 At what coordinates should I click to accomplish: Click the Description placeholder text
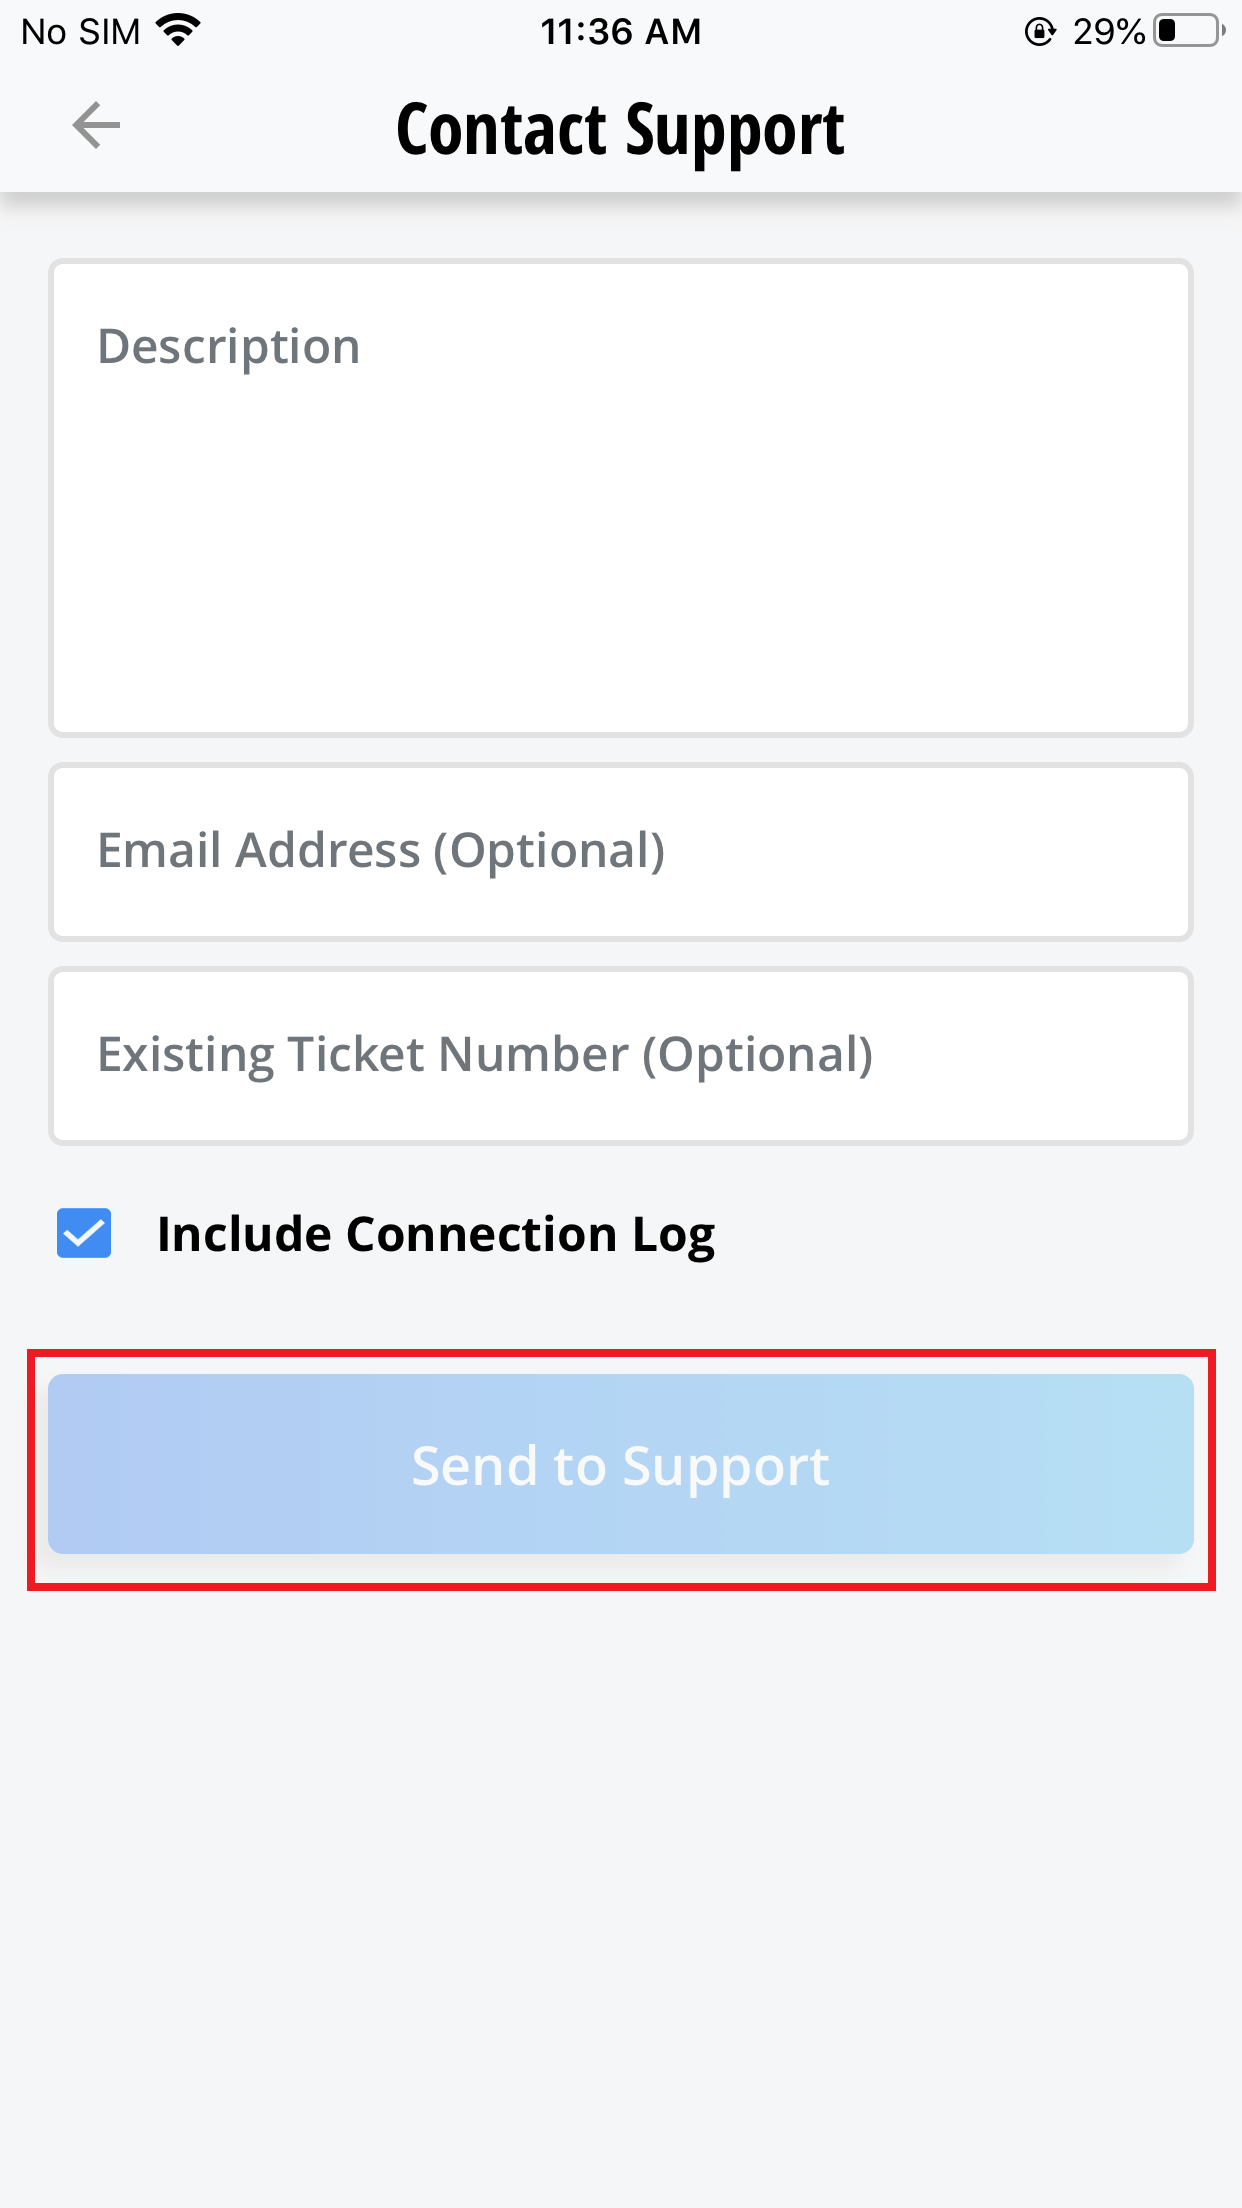coord(229,347)
